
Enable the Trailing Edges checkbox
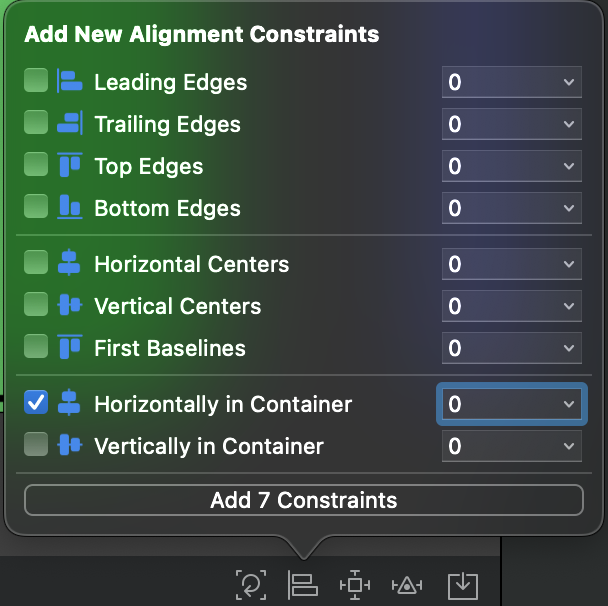click(x=36, y=123)
